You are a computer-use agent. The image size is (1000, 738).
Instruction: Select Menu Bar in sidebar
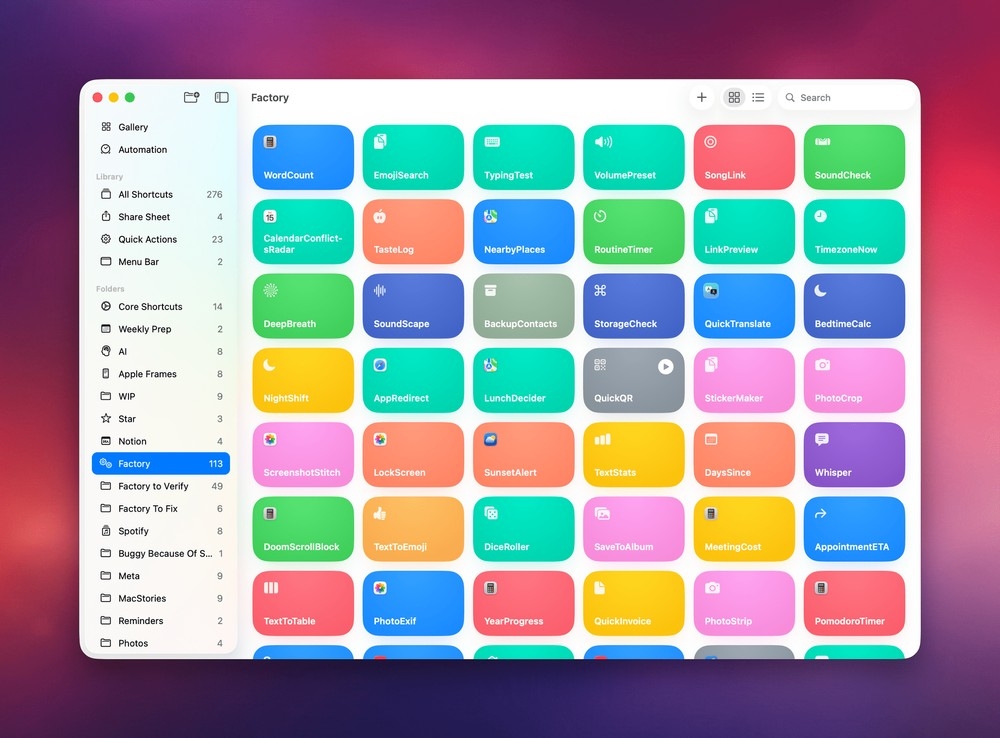(x=161, y=262)
